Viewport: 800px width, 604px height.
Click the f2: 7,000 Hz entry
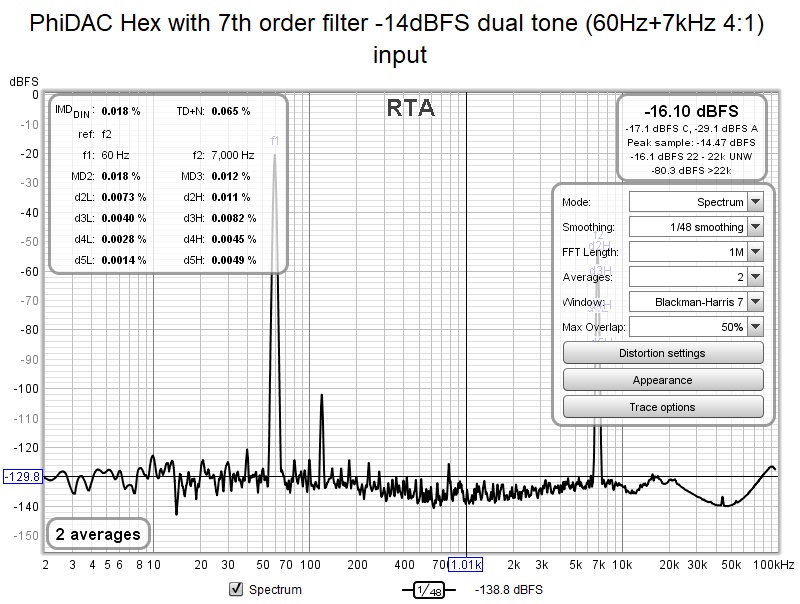coord(223,155)
